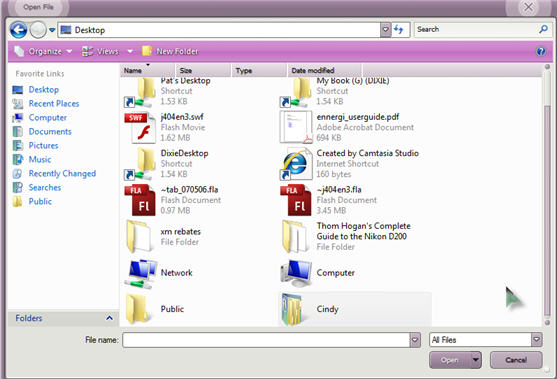Select ennergi_userguide.pdf thumbnail
The image size is (557, 379).
coord(296,127)
